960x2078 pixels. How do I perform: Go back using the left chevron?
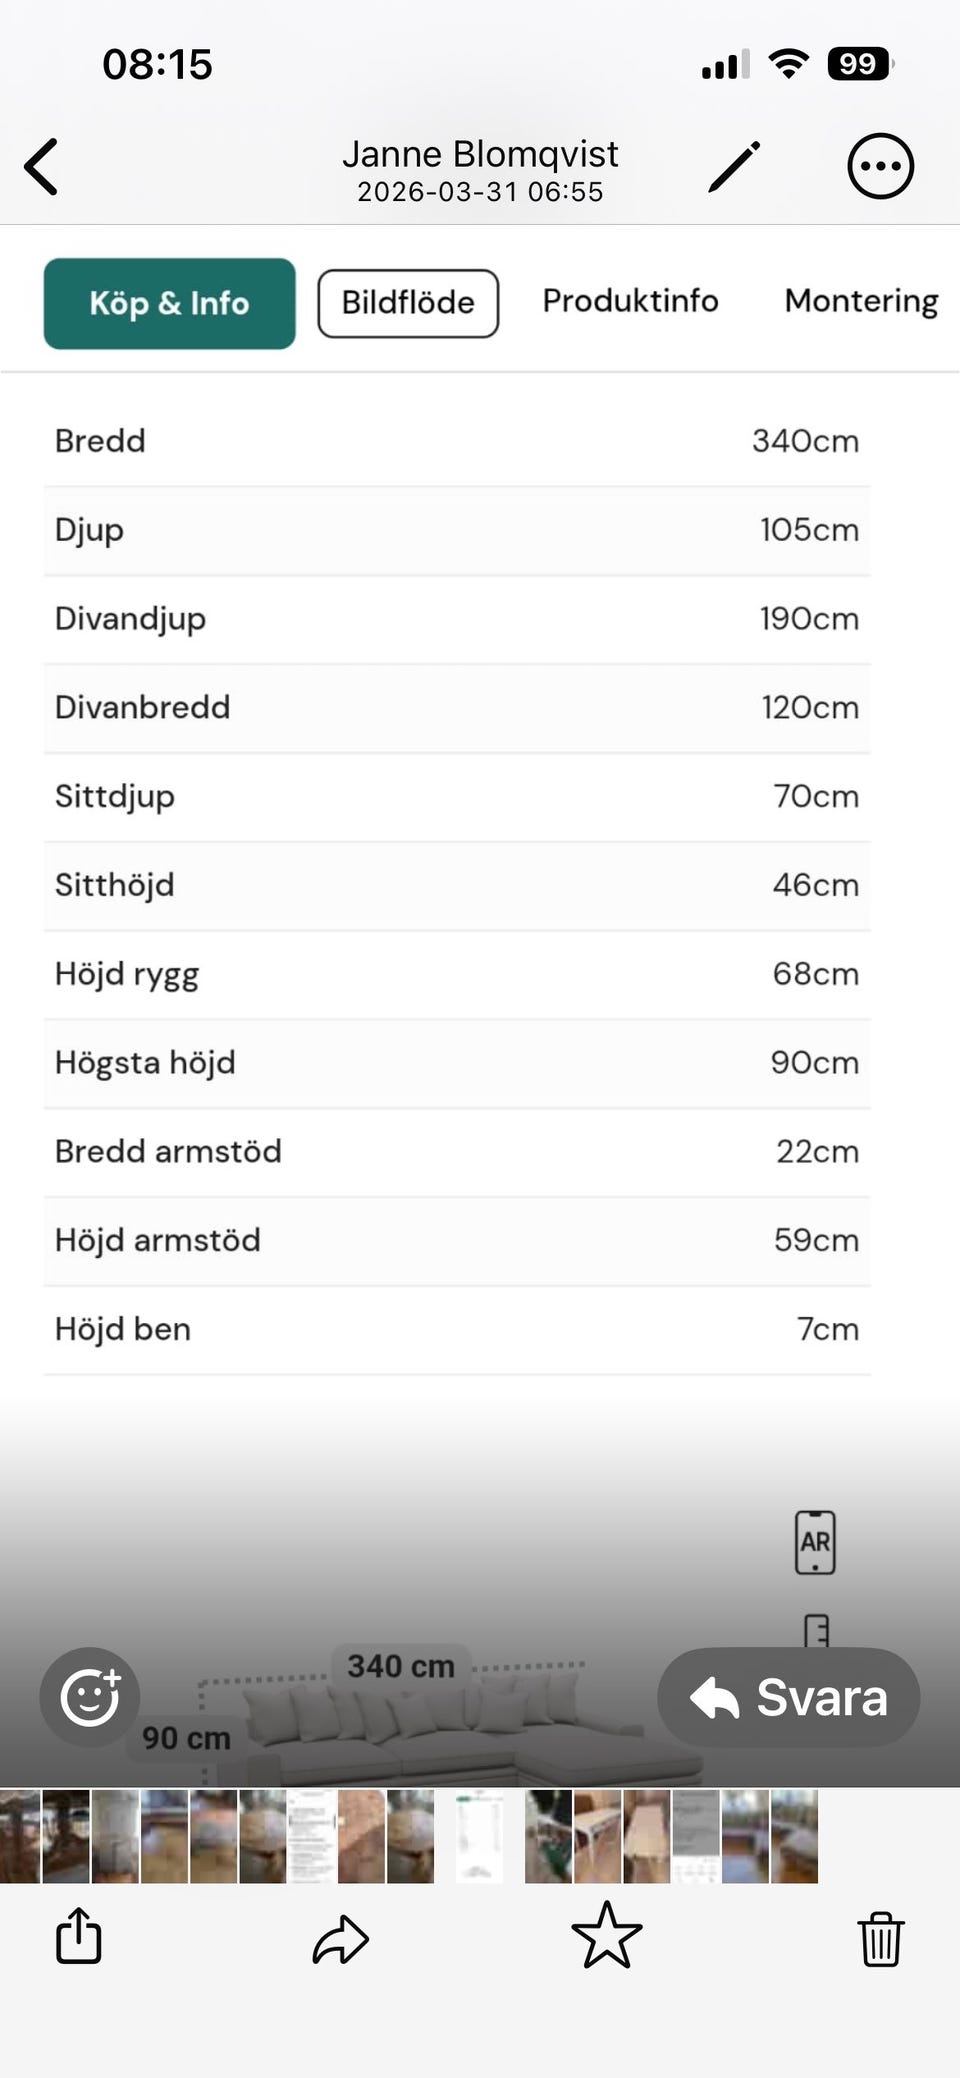click(x=42, y=166)
